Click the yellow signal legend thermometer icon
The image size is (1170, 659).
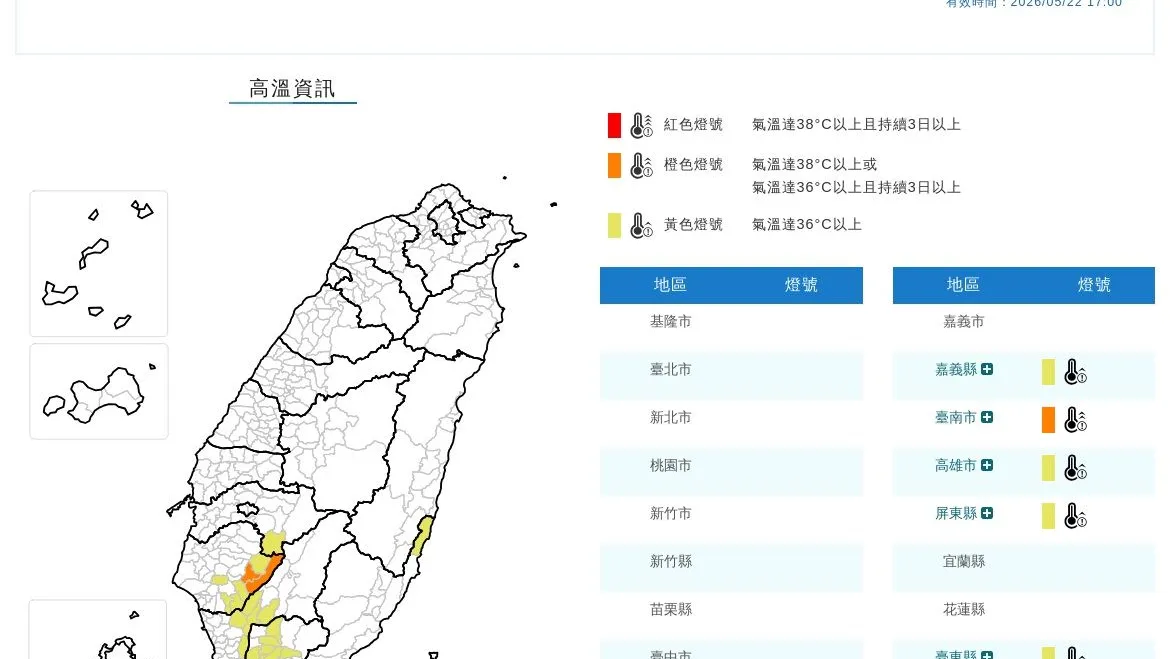pos(641,225)
